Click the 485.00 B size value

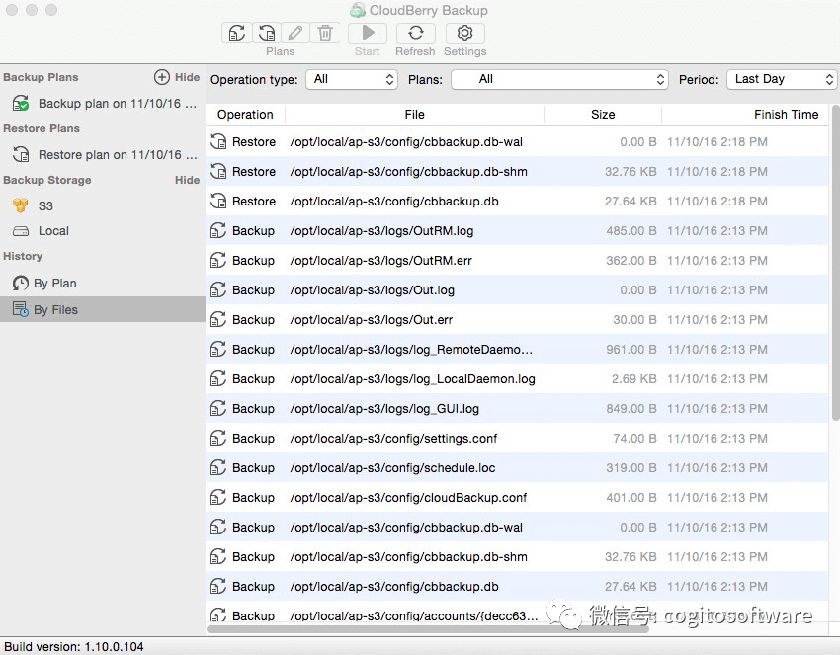click(631, 231)
